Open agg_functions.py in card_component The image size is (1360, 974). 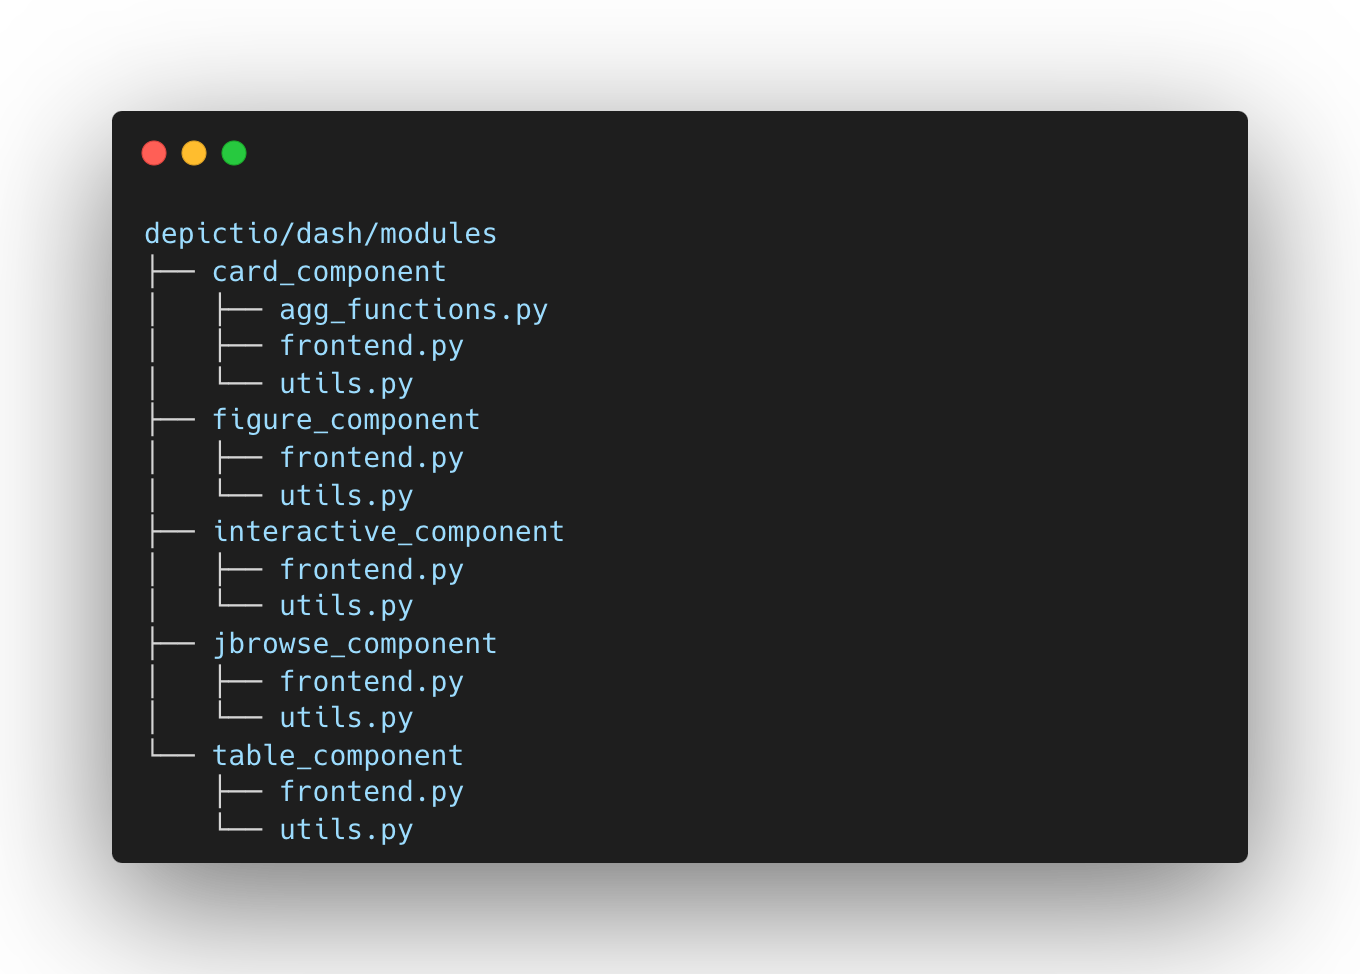click(413, 310)
